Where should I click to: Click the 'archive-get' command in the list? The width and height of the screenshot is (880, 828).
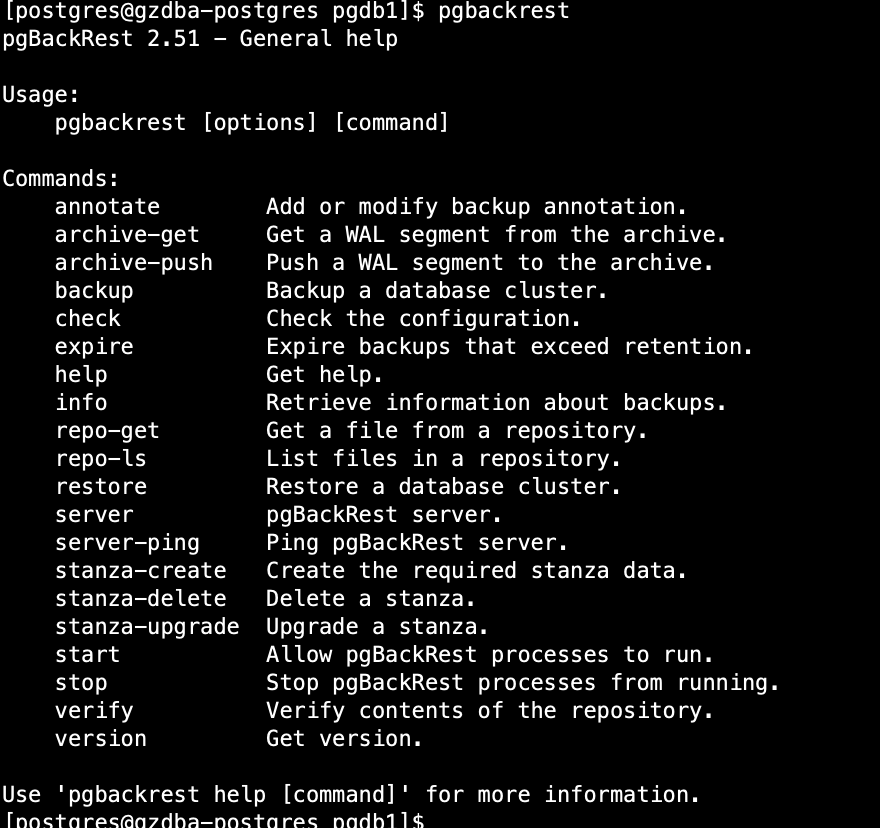point(127,235)
